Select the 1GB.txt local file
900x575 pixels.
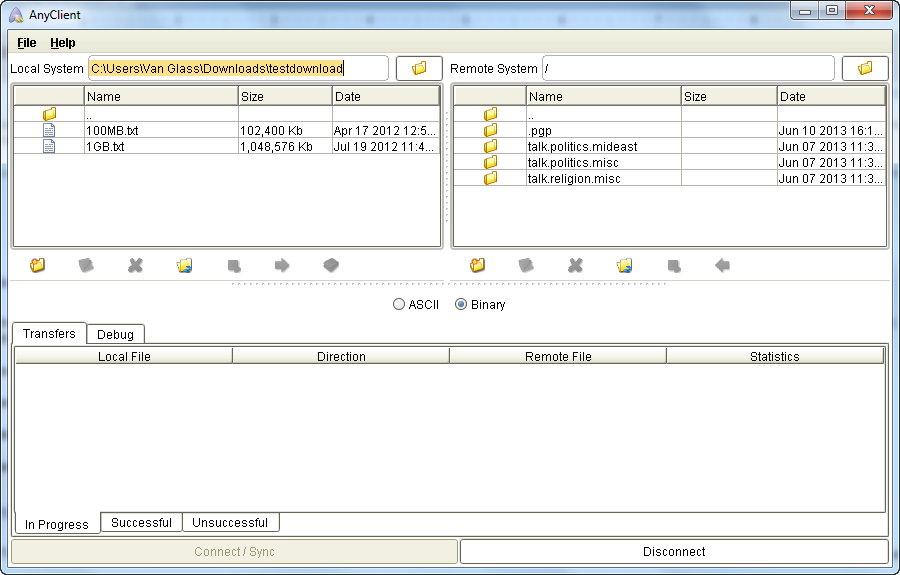coord(105,147)
